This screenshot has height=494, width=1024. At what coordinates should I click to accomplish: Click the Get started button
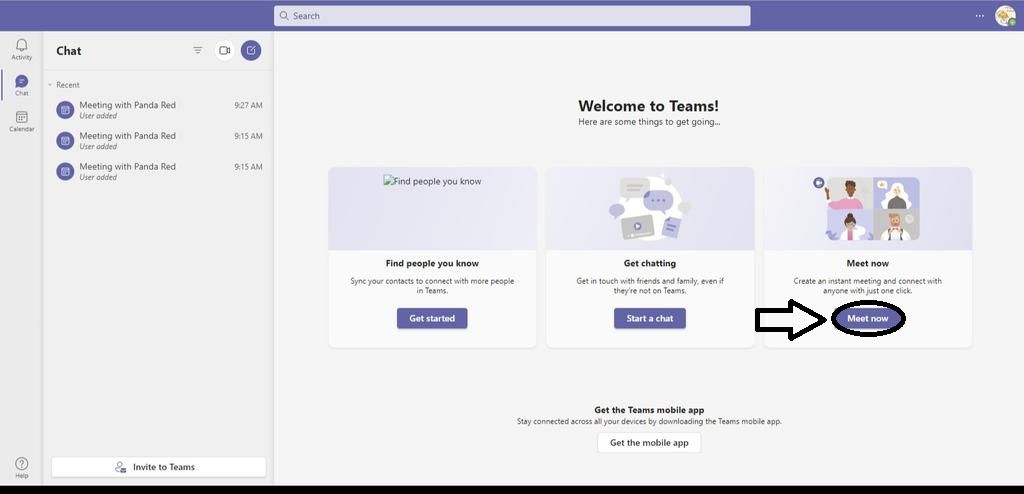click(432, 318)
